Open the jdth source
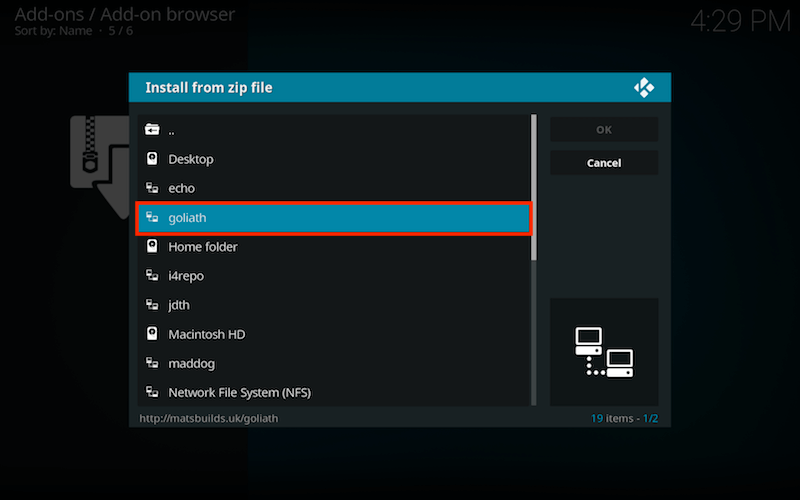The height and width of the screenshot is (500, 800). click(x=334, y=305)
